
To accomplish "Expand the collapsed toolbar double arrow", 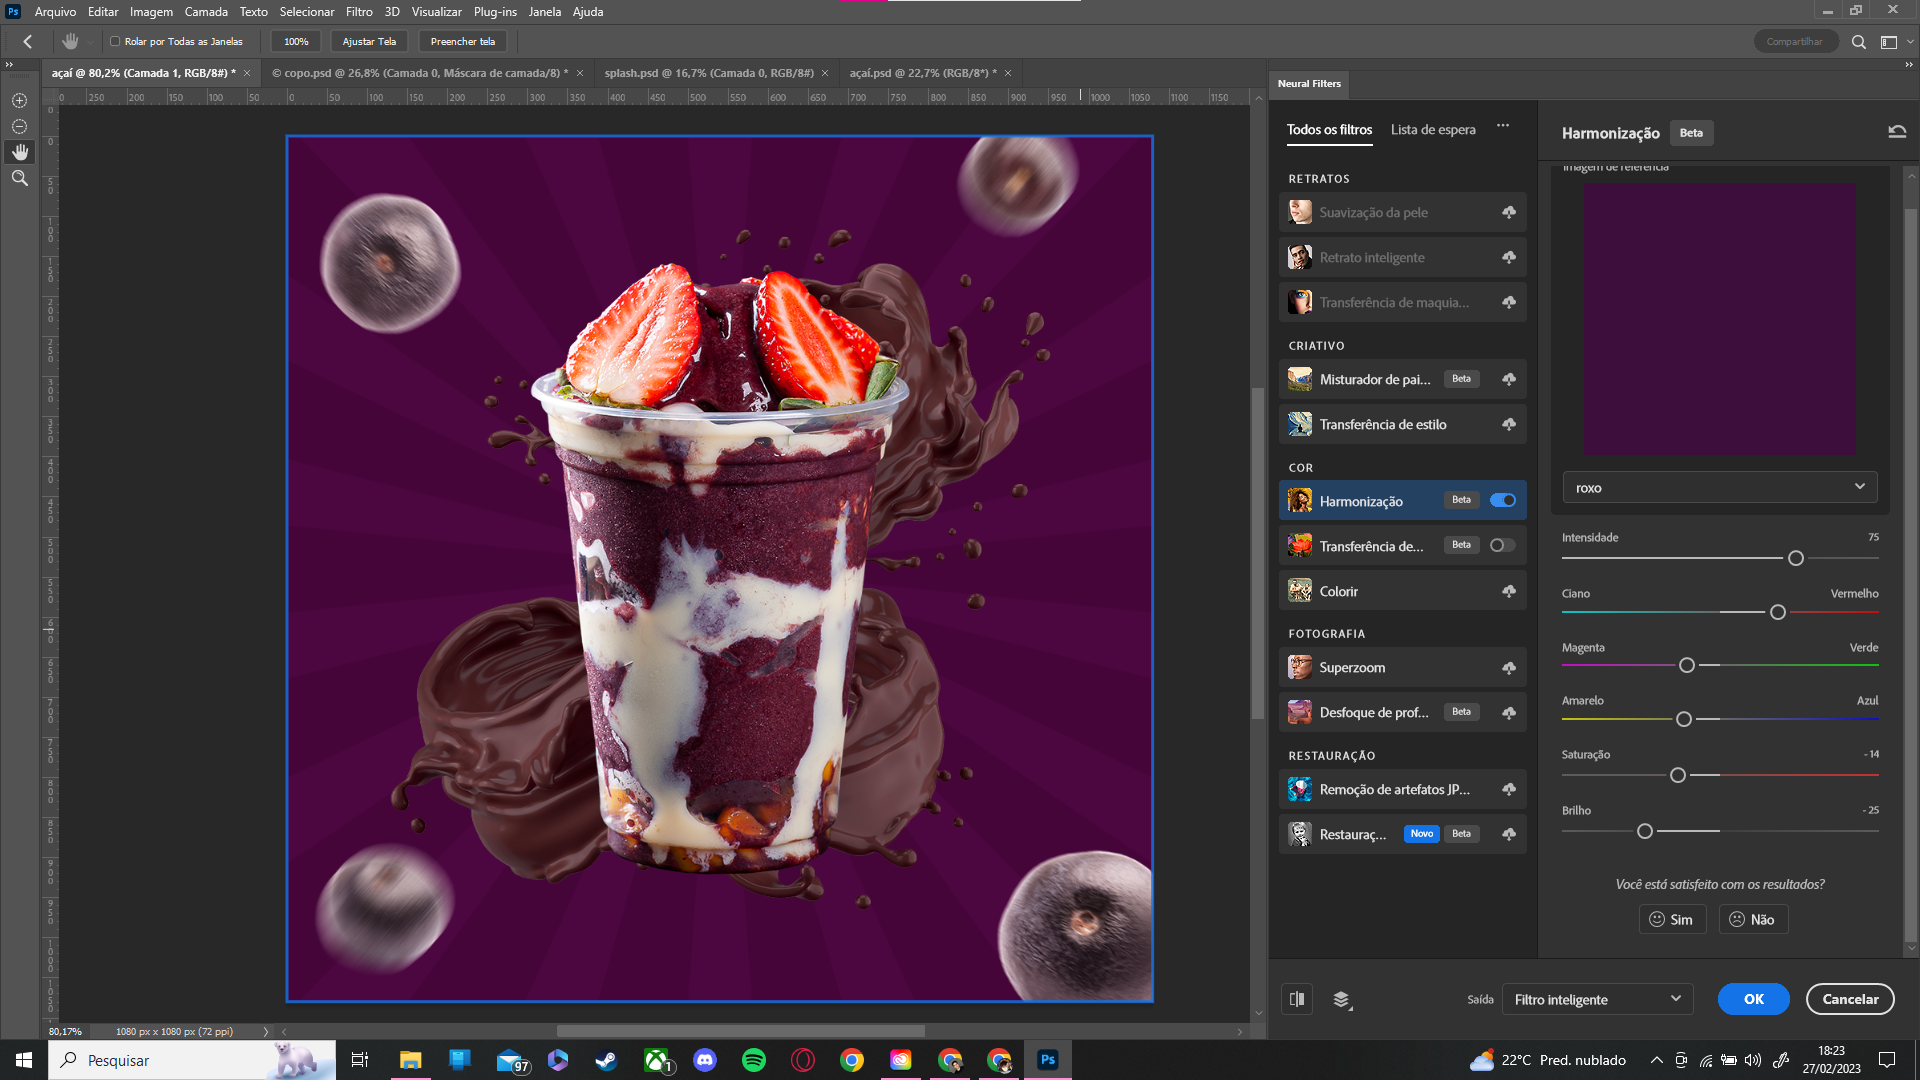I will click(9, 64).
